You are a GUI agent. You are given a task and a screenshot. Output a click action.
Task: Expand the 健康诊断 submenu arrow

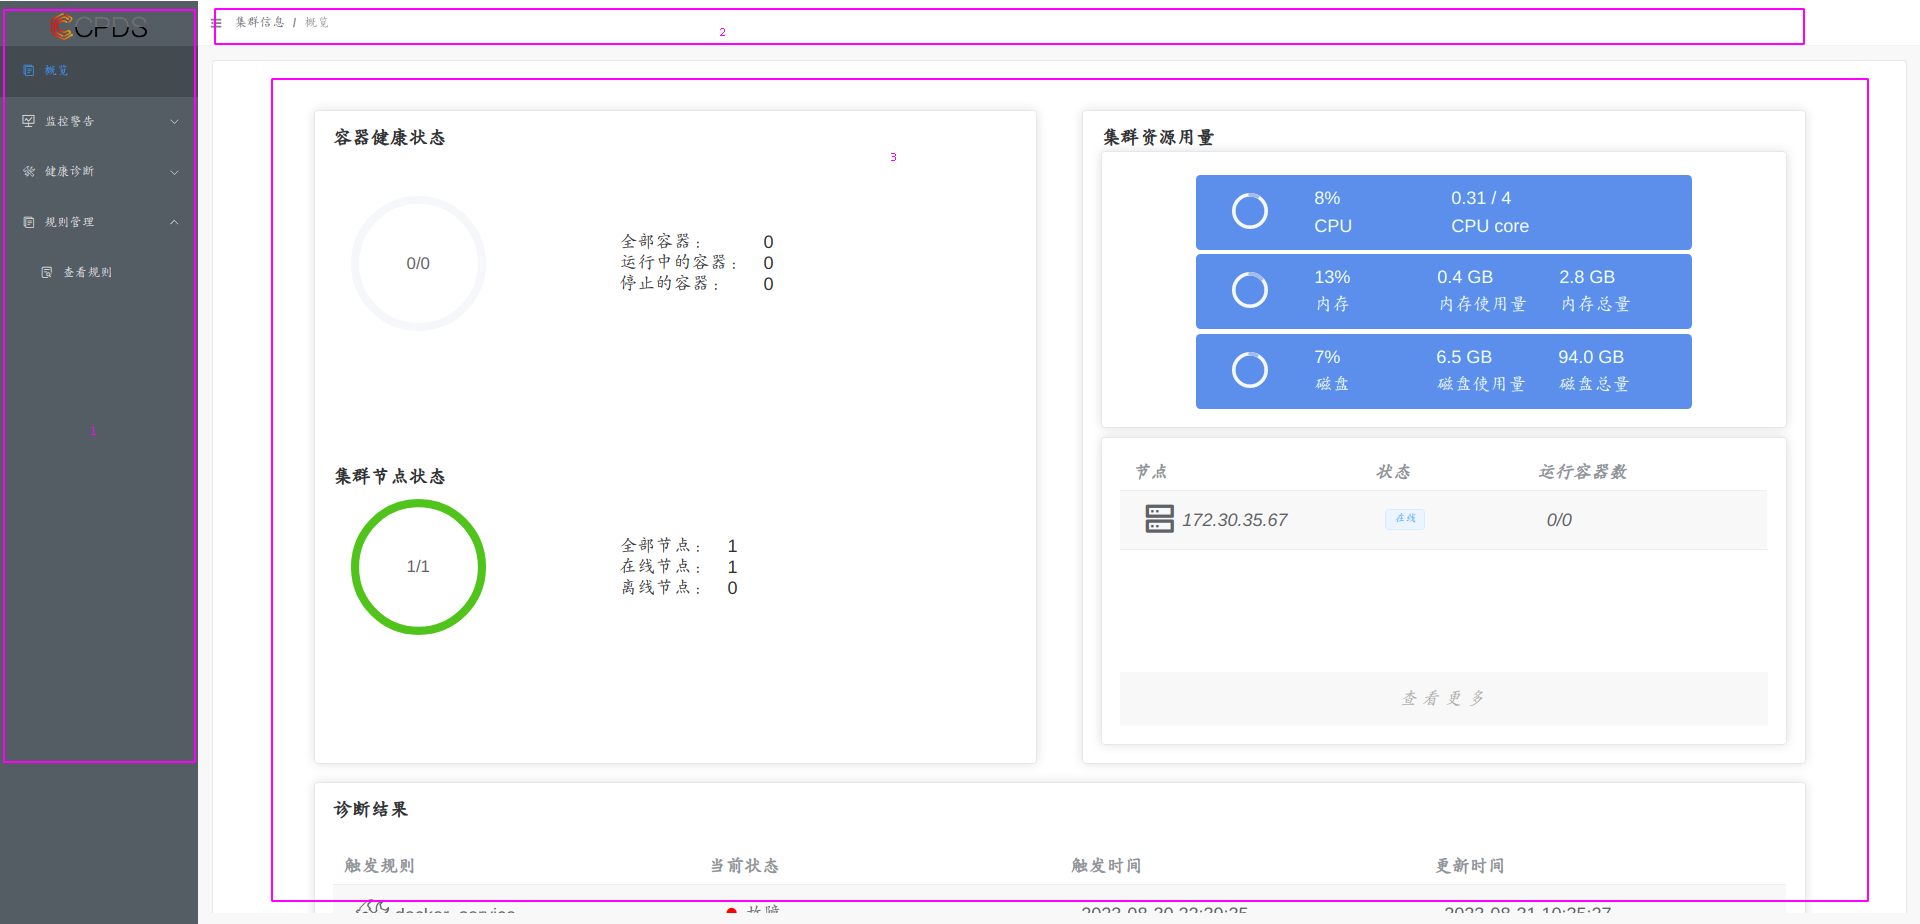[174, 172]
